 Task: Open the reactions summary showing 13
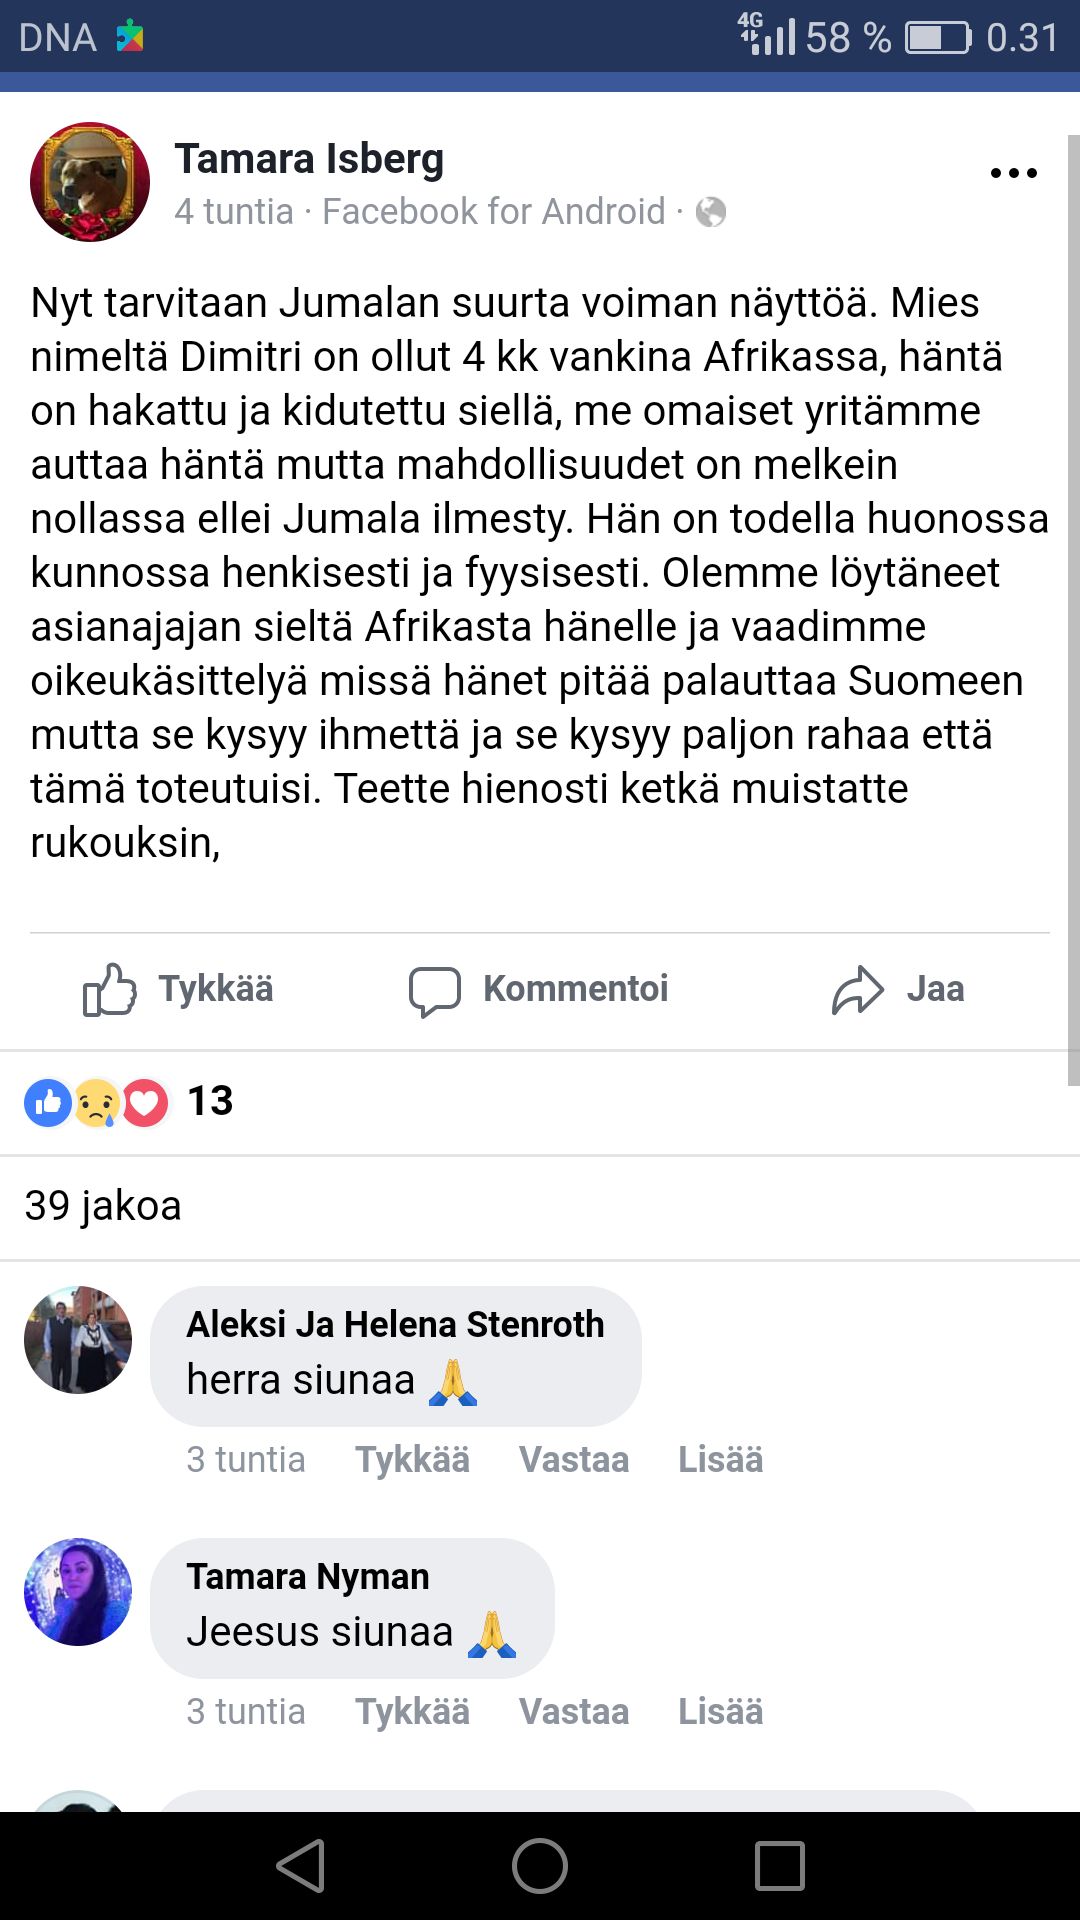[x=128, y=1102]
